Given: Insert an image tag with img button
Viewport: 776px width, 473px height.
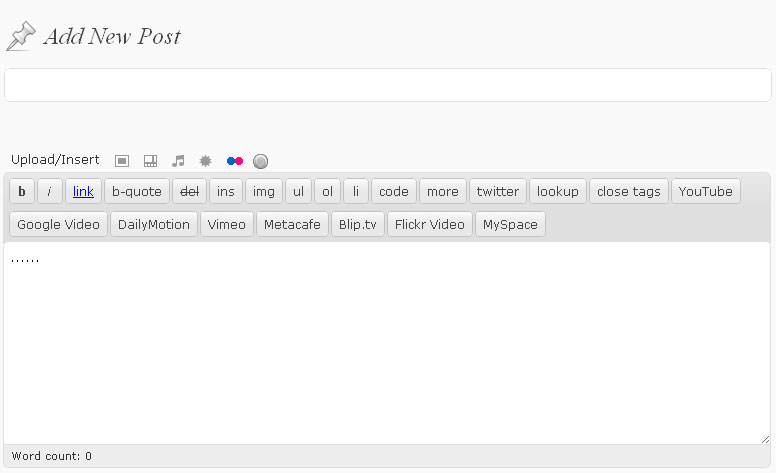Looking at the screenshot, I should tap(263, 191).
